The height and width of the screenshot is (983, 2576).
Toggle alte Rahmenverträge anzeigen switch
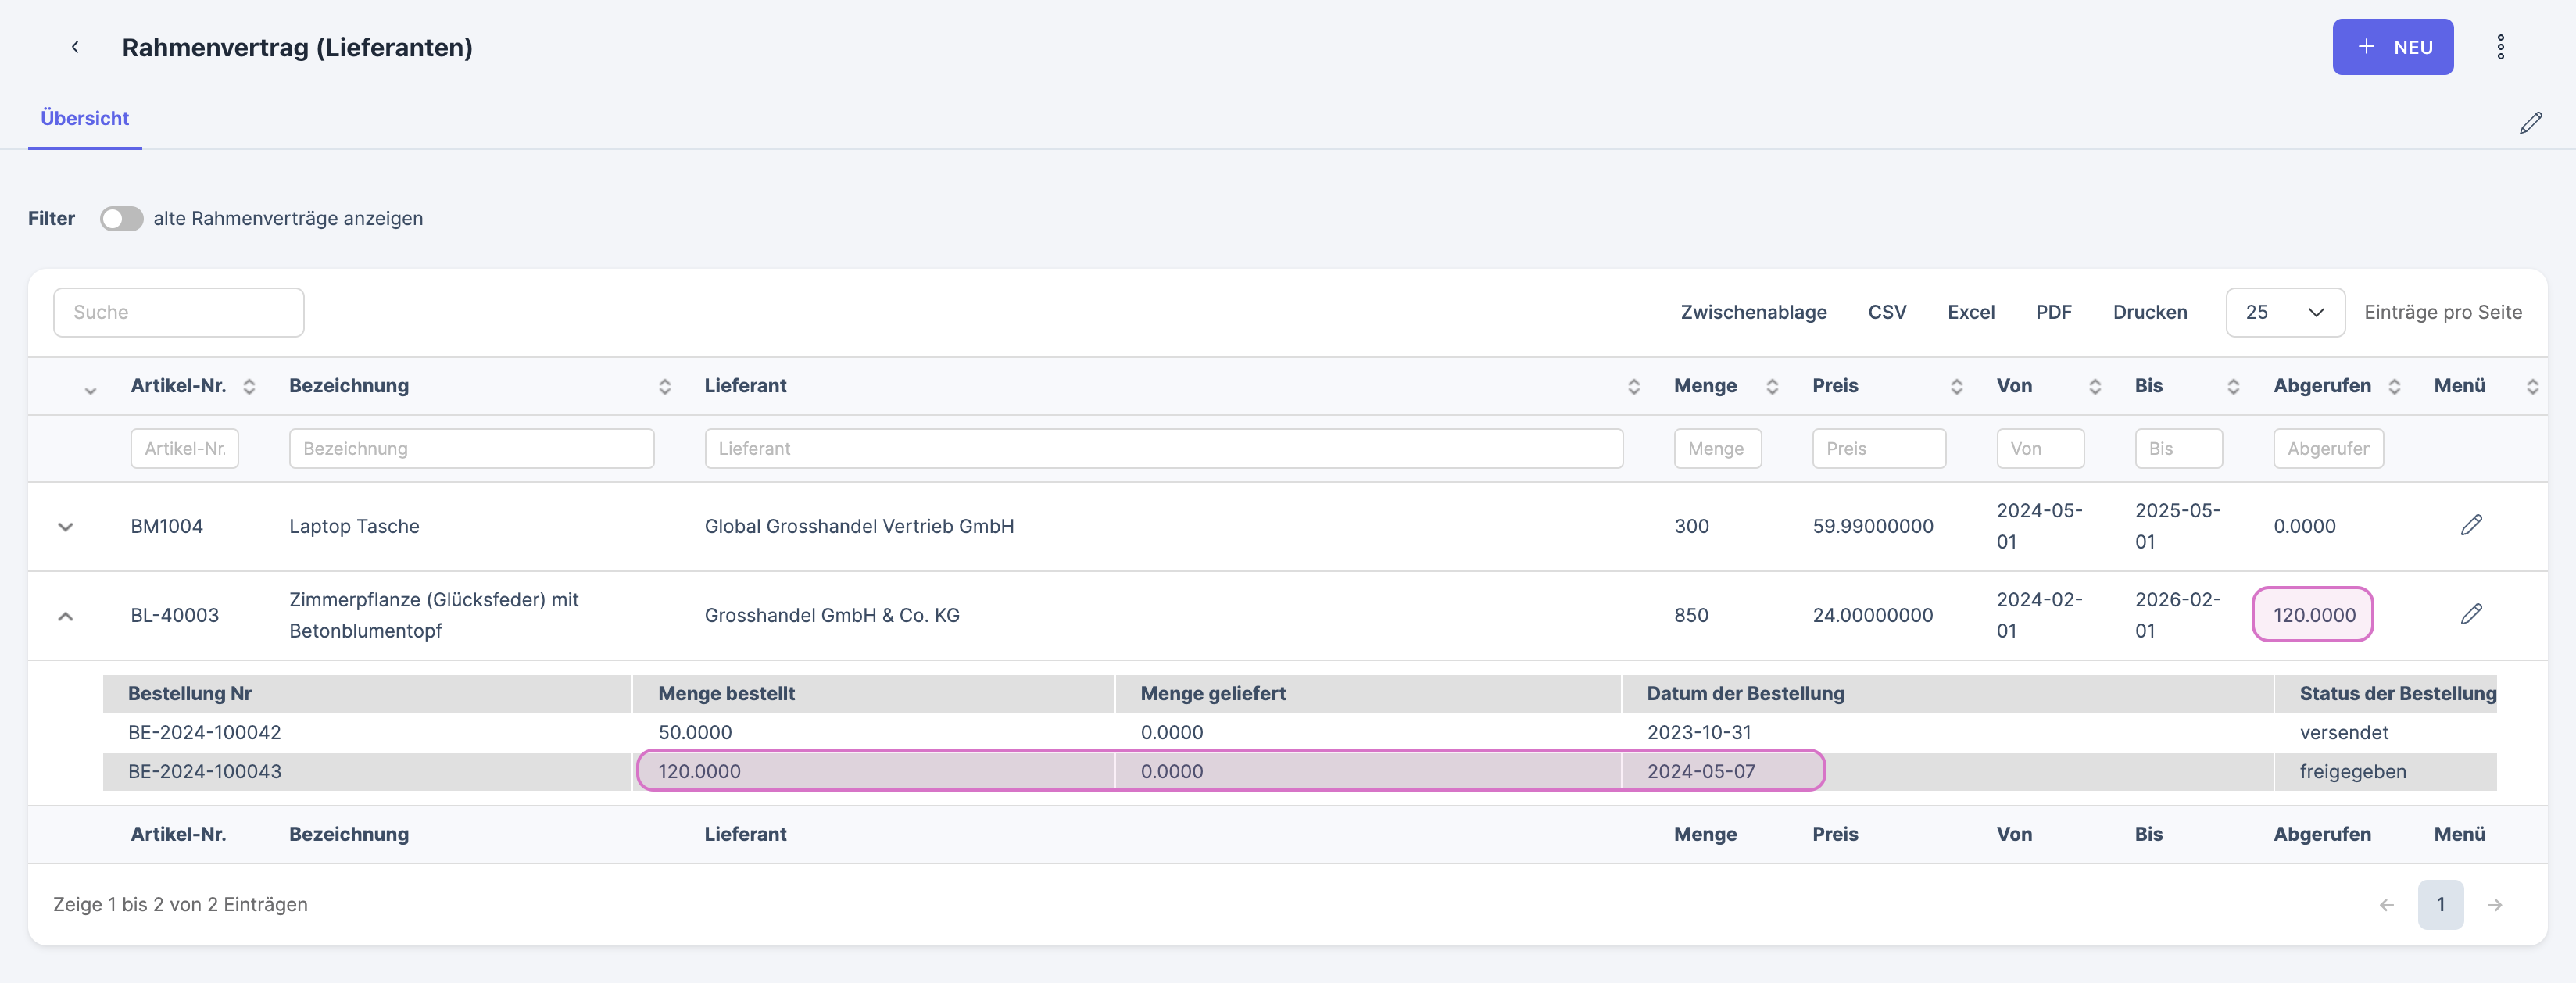[x=121, y=218]
